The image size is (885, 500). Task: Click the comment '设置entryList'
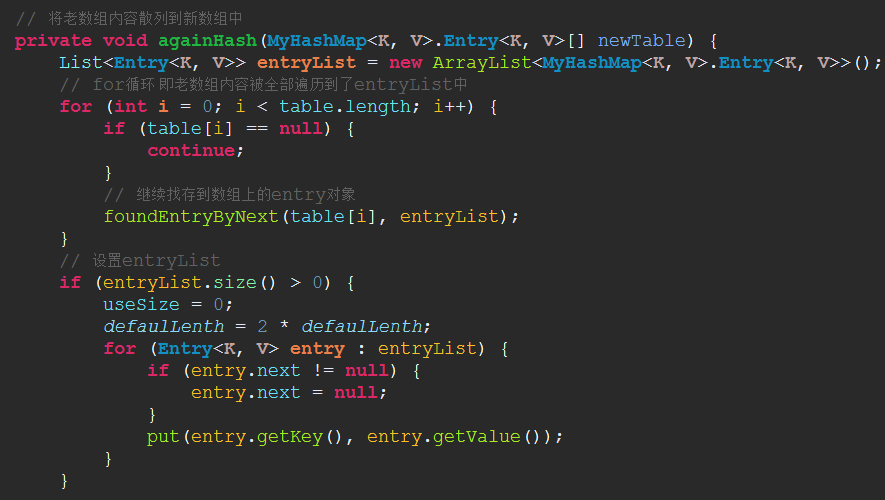(x=140, y=261)
